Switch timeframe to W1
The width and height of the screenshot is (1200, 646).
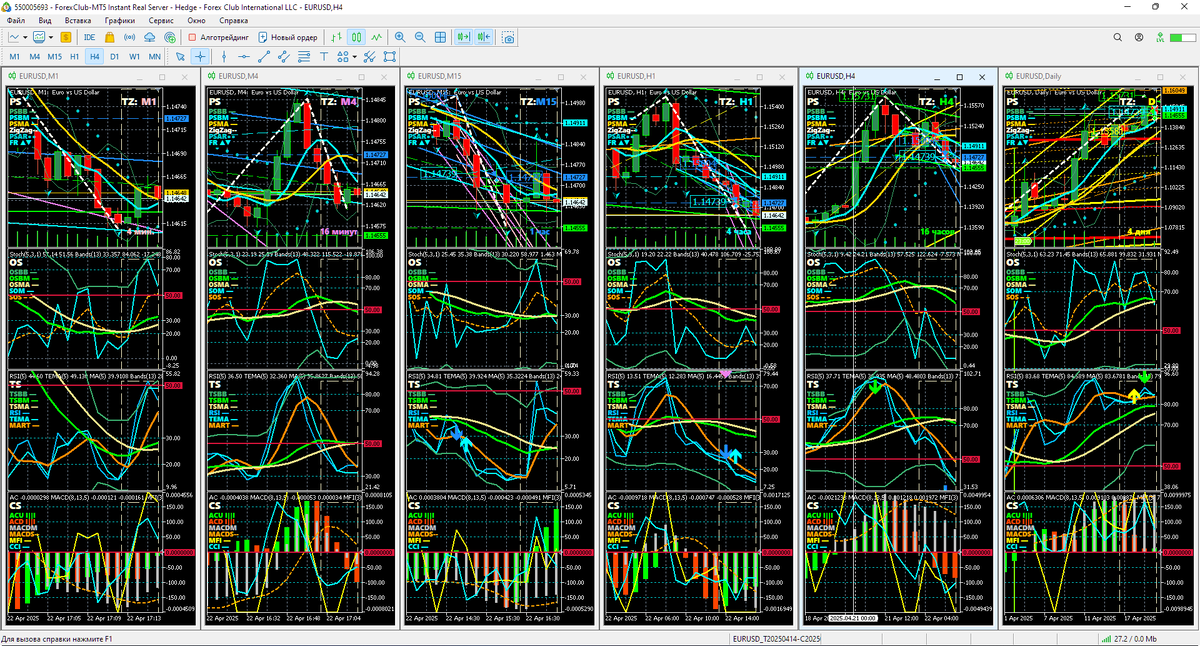tap(134, 57)
